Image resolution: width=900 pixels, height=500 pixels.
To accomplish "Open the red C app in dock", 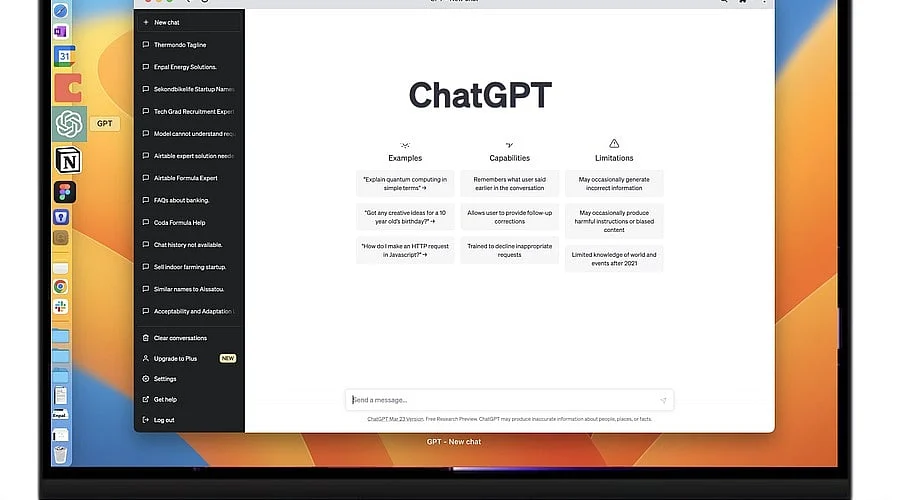I will click(68, 88).
